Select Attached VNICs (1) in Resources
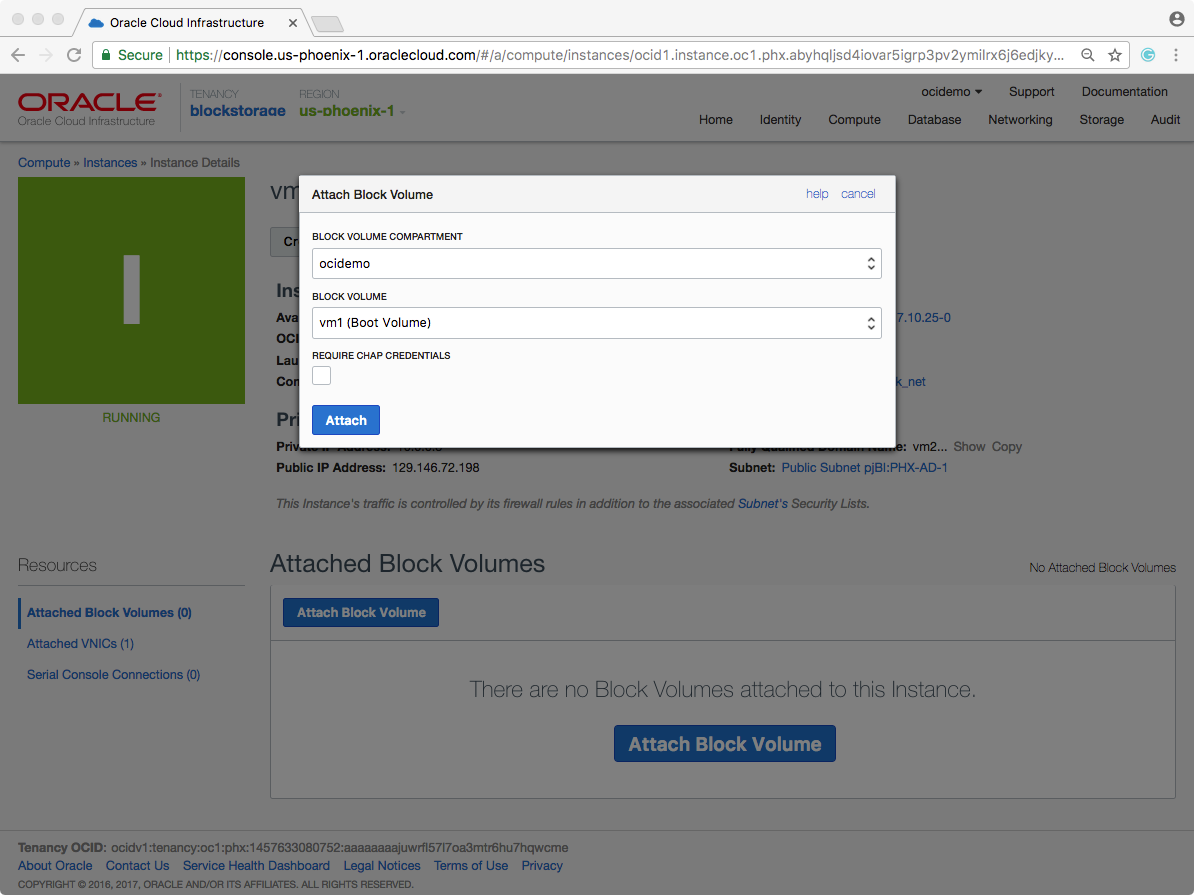Screen dimensions: 1194x895 click(x=80, y=644)
